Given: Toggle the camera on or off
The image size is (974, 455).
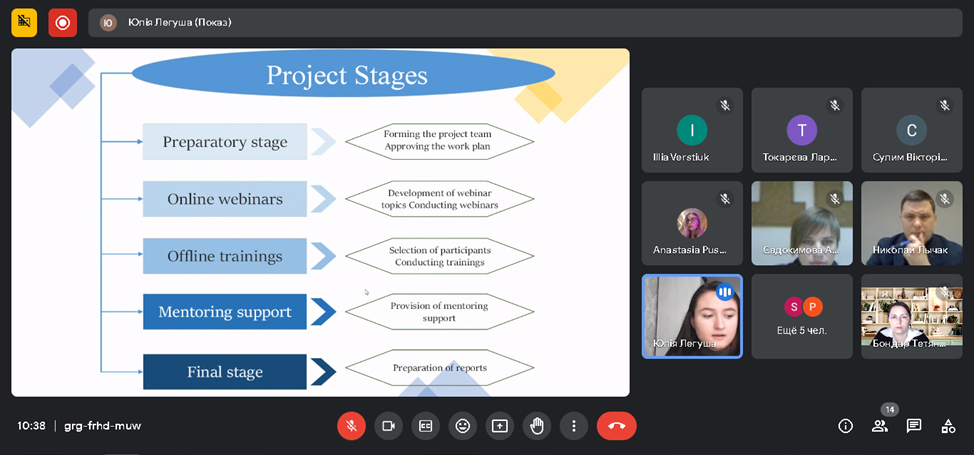Looking at the screenshot, I should point(388,426).
